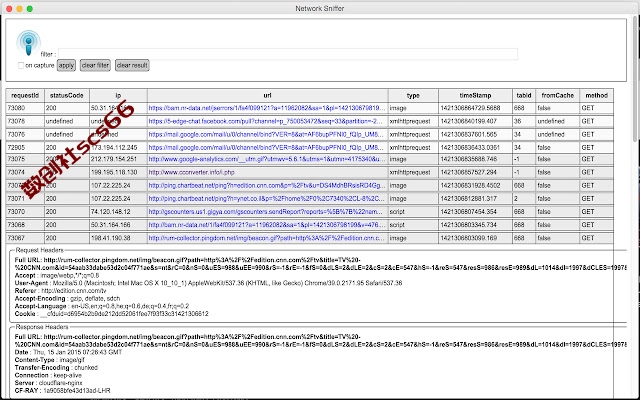Select requestId cell 73080
The height and width of the screenshot is (400, 640).
click(25, 108)
